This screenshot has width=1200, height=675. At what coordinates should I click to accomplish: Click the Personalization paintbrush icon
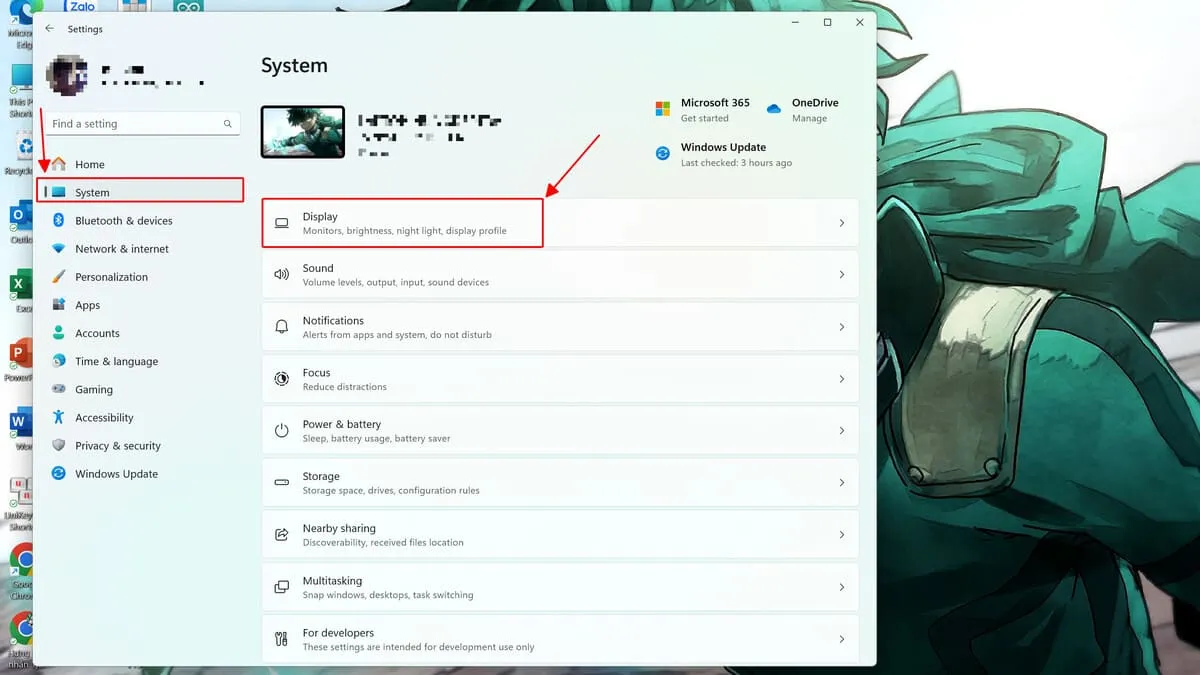(x=58, y=277)
